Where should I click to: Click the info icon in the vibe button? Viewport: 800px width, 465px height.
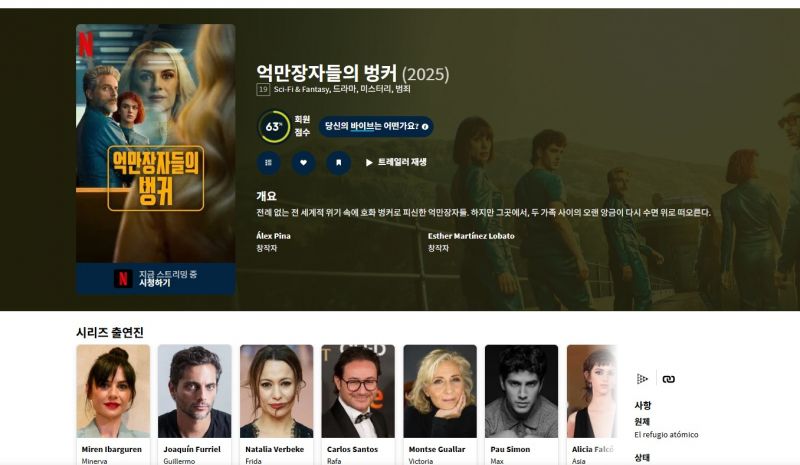tap(425, 127)
